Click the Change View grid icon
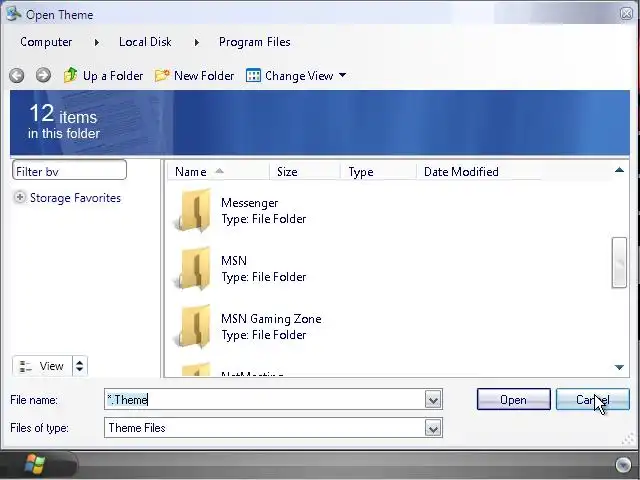640x480 pixels. point(253,76)
